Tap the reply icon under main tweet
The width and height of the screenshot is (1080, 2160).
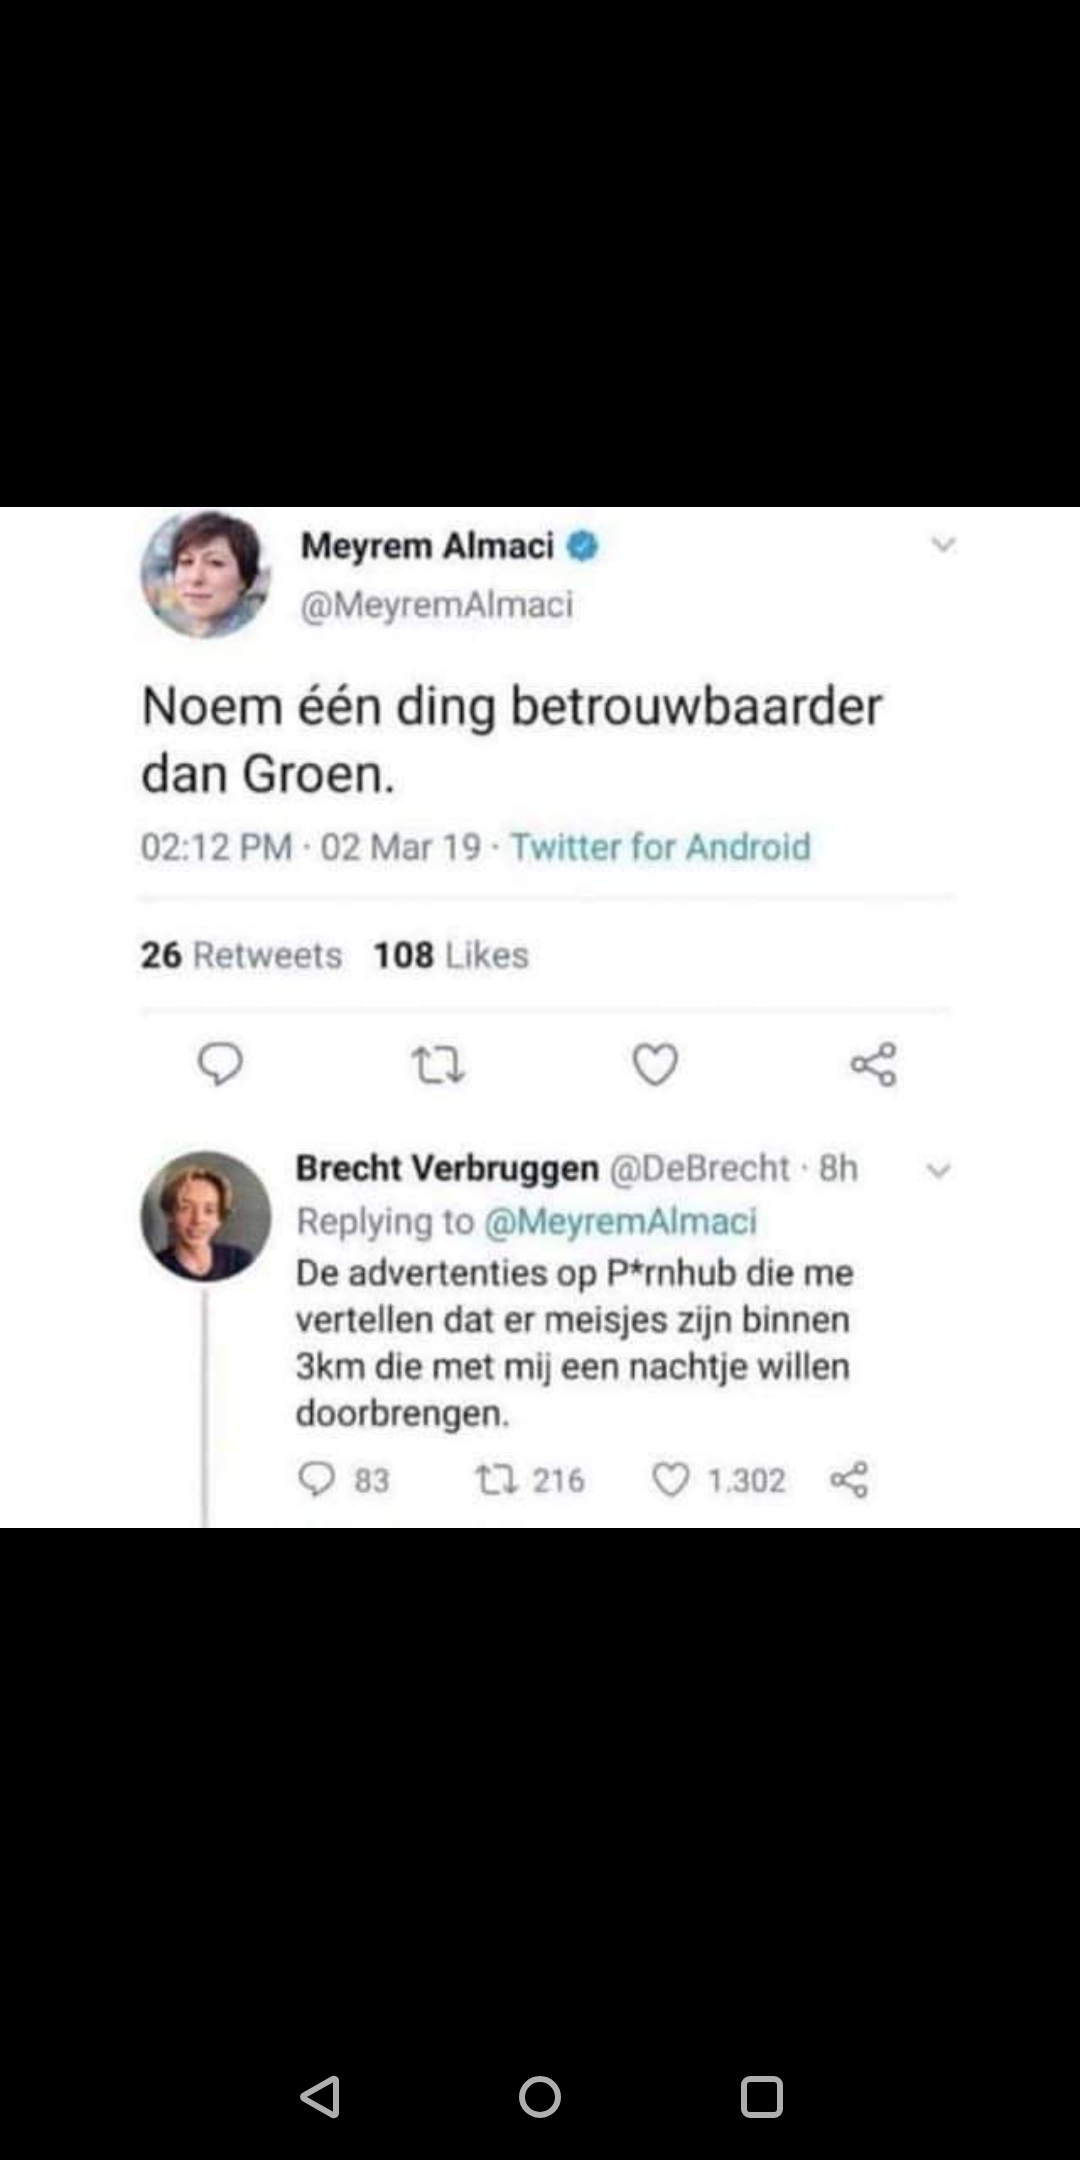(x=220, y=1064)
